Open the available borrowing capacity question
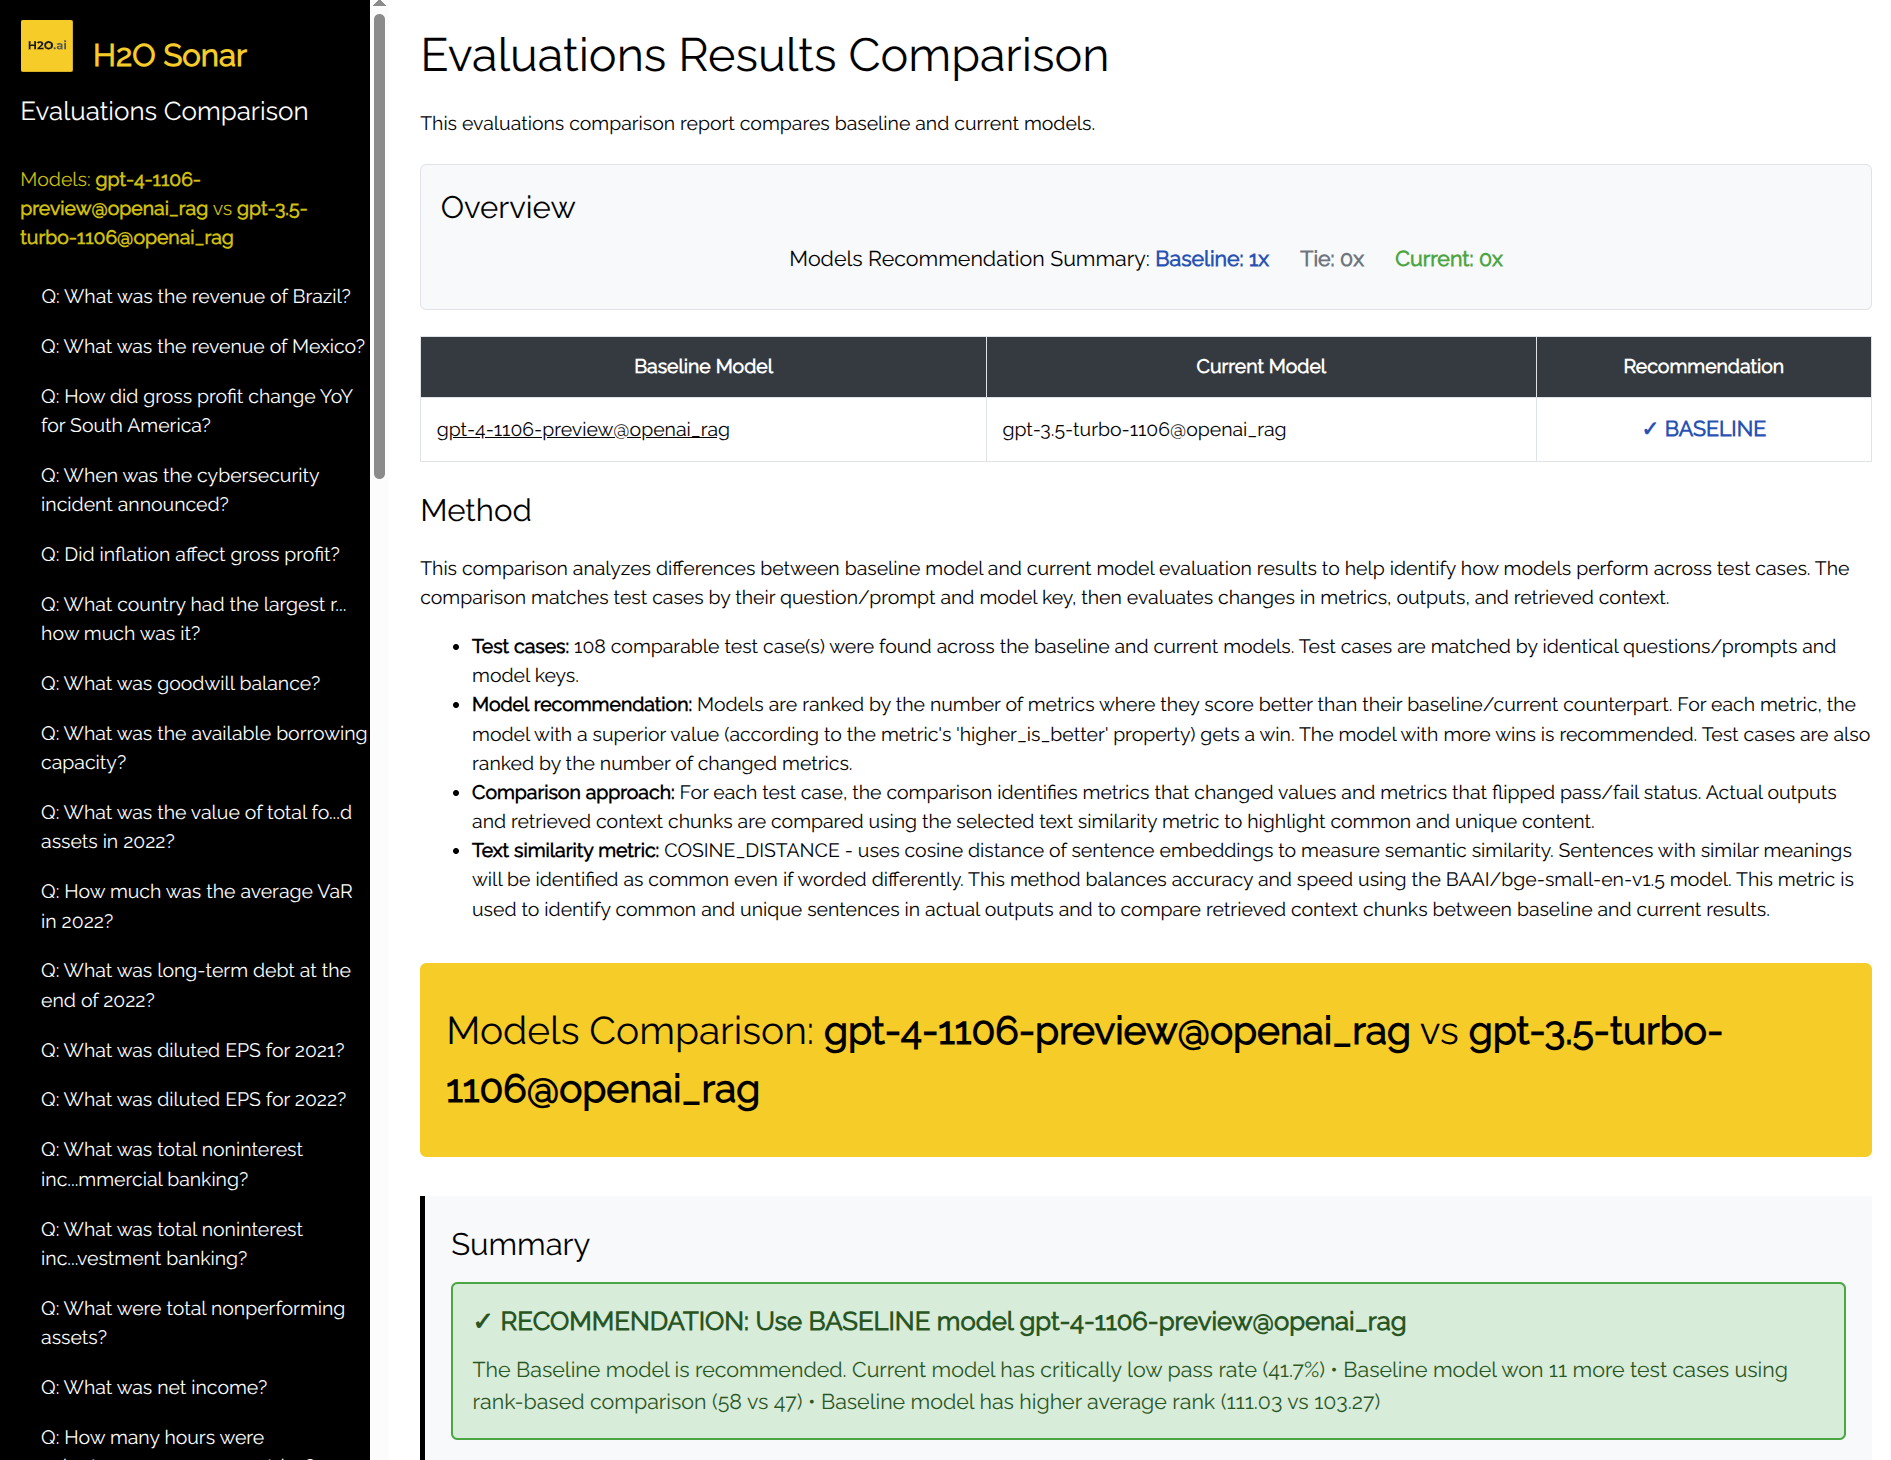The width and height of the screenshot is (1891, 1460). pos(204,748)
